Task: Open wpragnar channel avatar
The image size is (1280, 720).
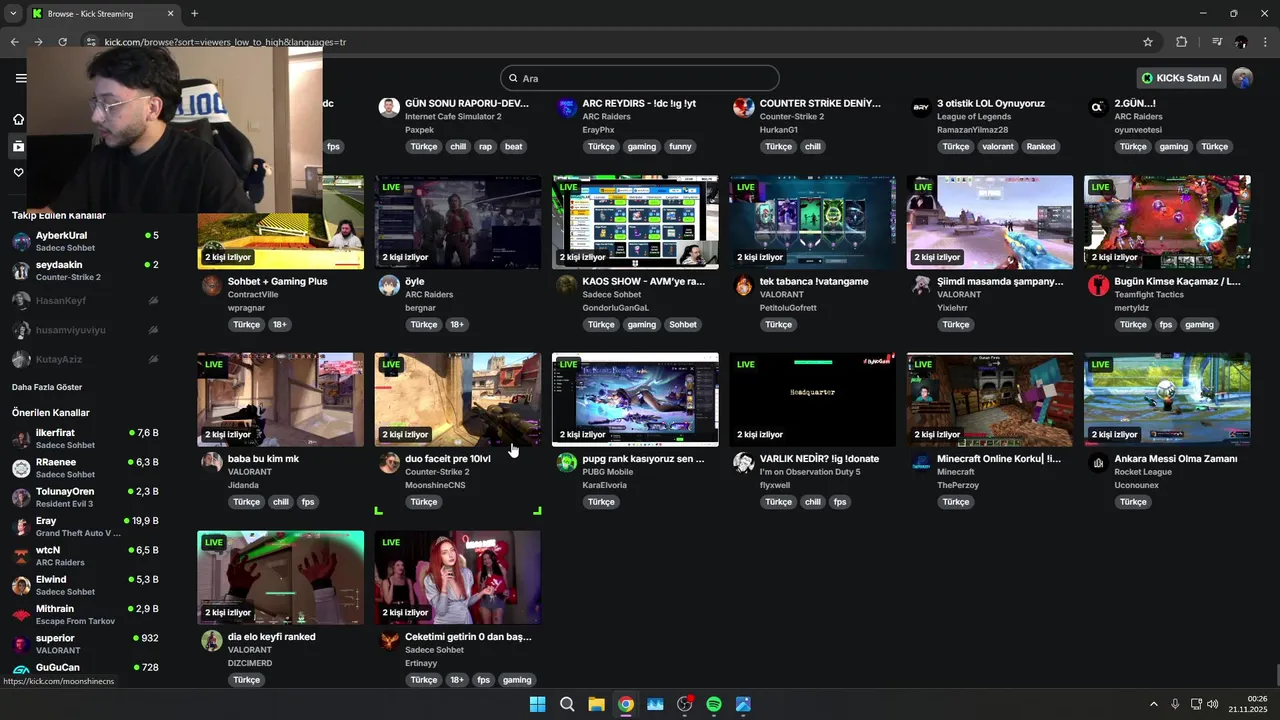Action: (212, 286)
